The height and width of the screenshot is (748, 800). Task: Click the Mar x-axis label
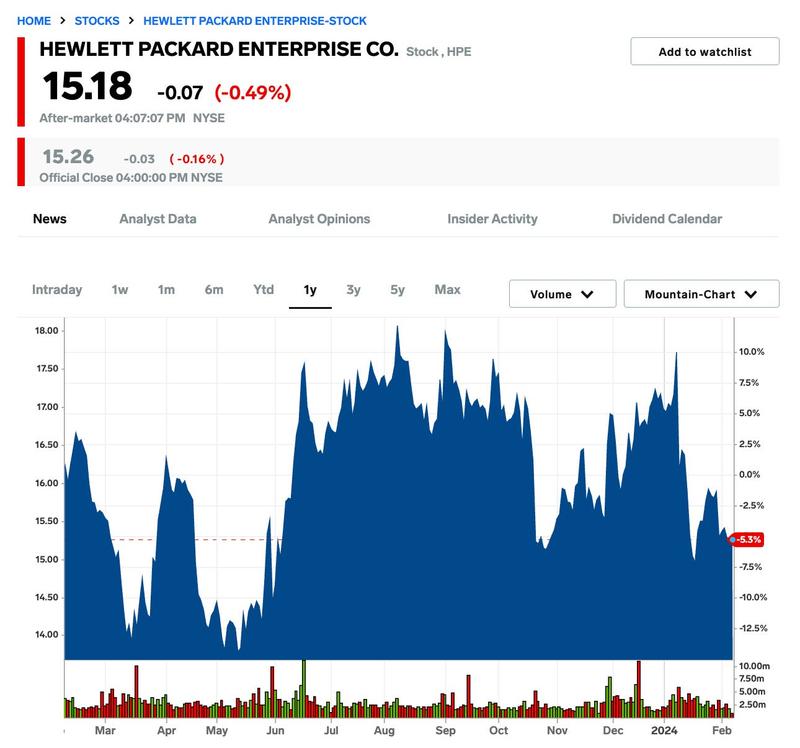pyautogui.click(x=105, y=731)
